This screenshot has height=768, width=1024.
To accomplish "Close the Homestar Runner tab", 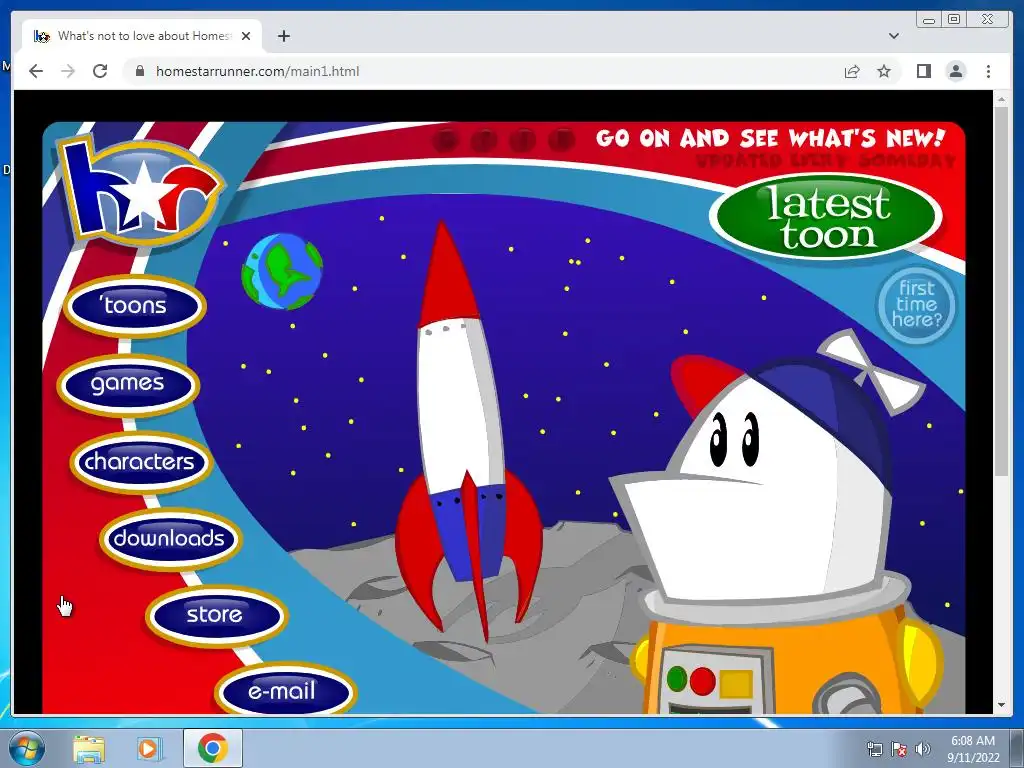I will click(246, 36).
